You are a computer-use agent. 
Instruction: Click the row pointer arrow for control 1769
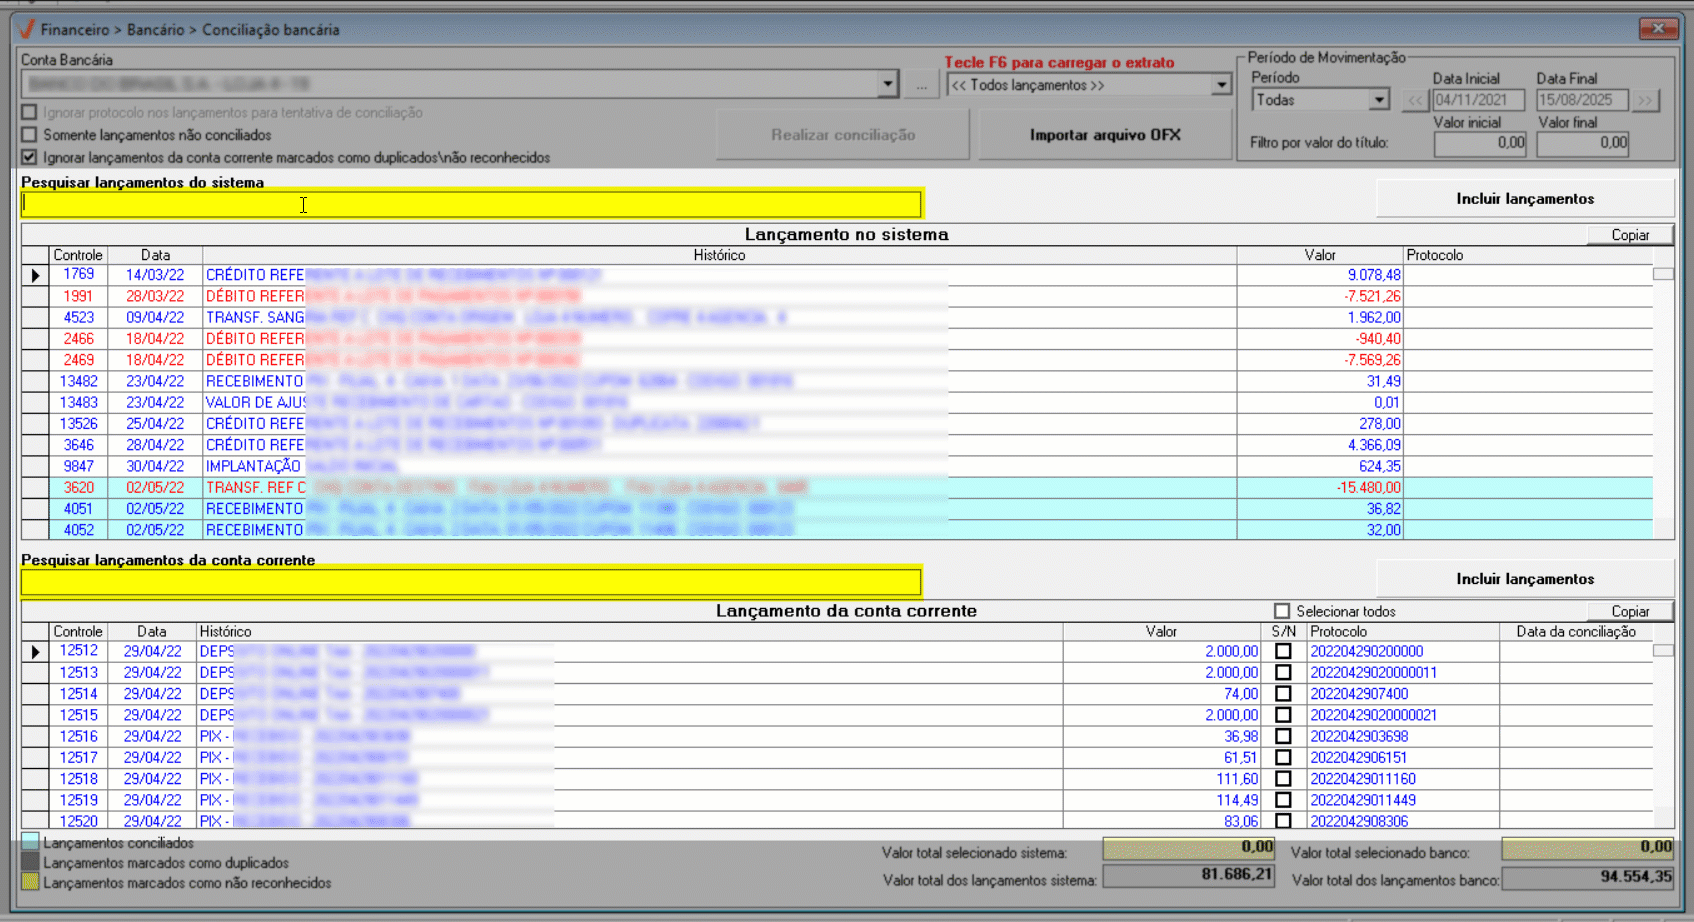[36, 275]
